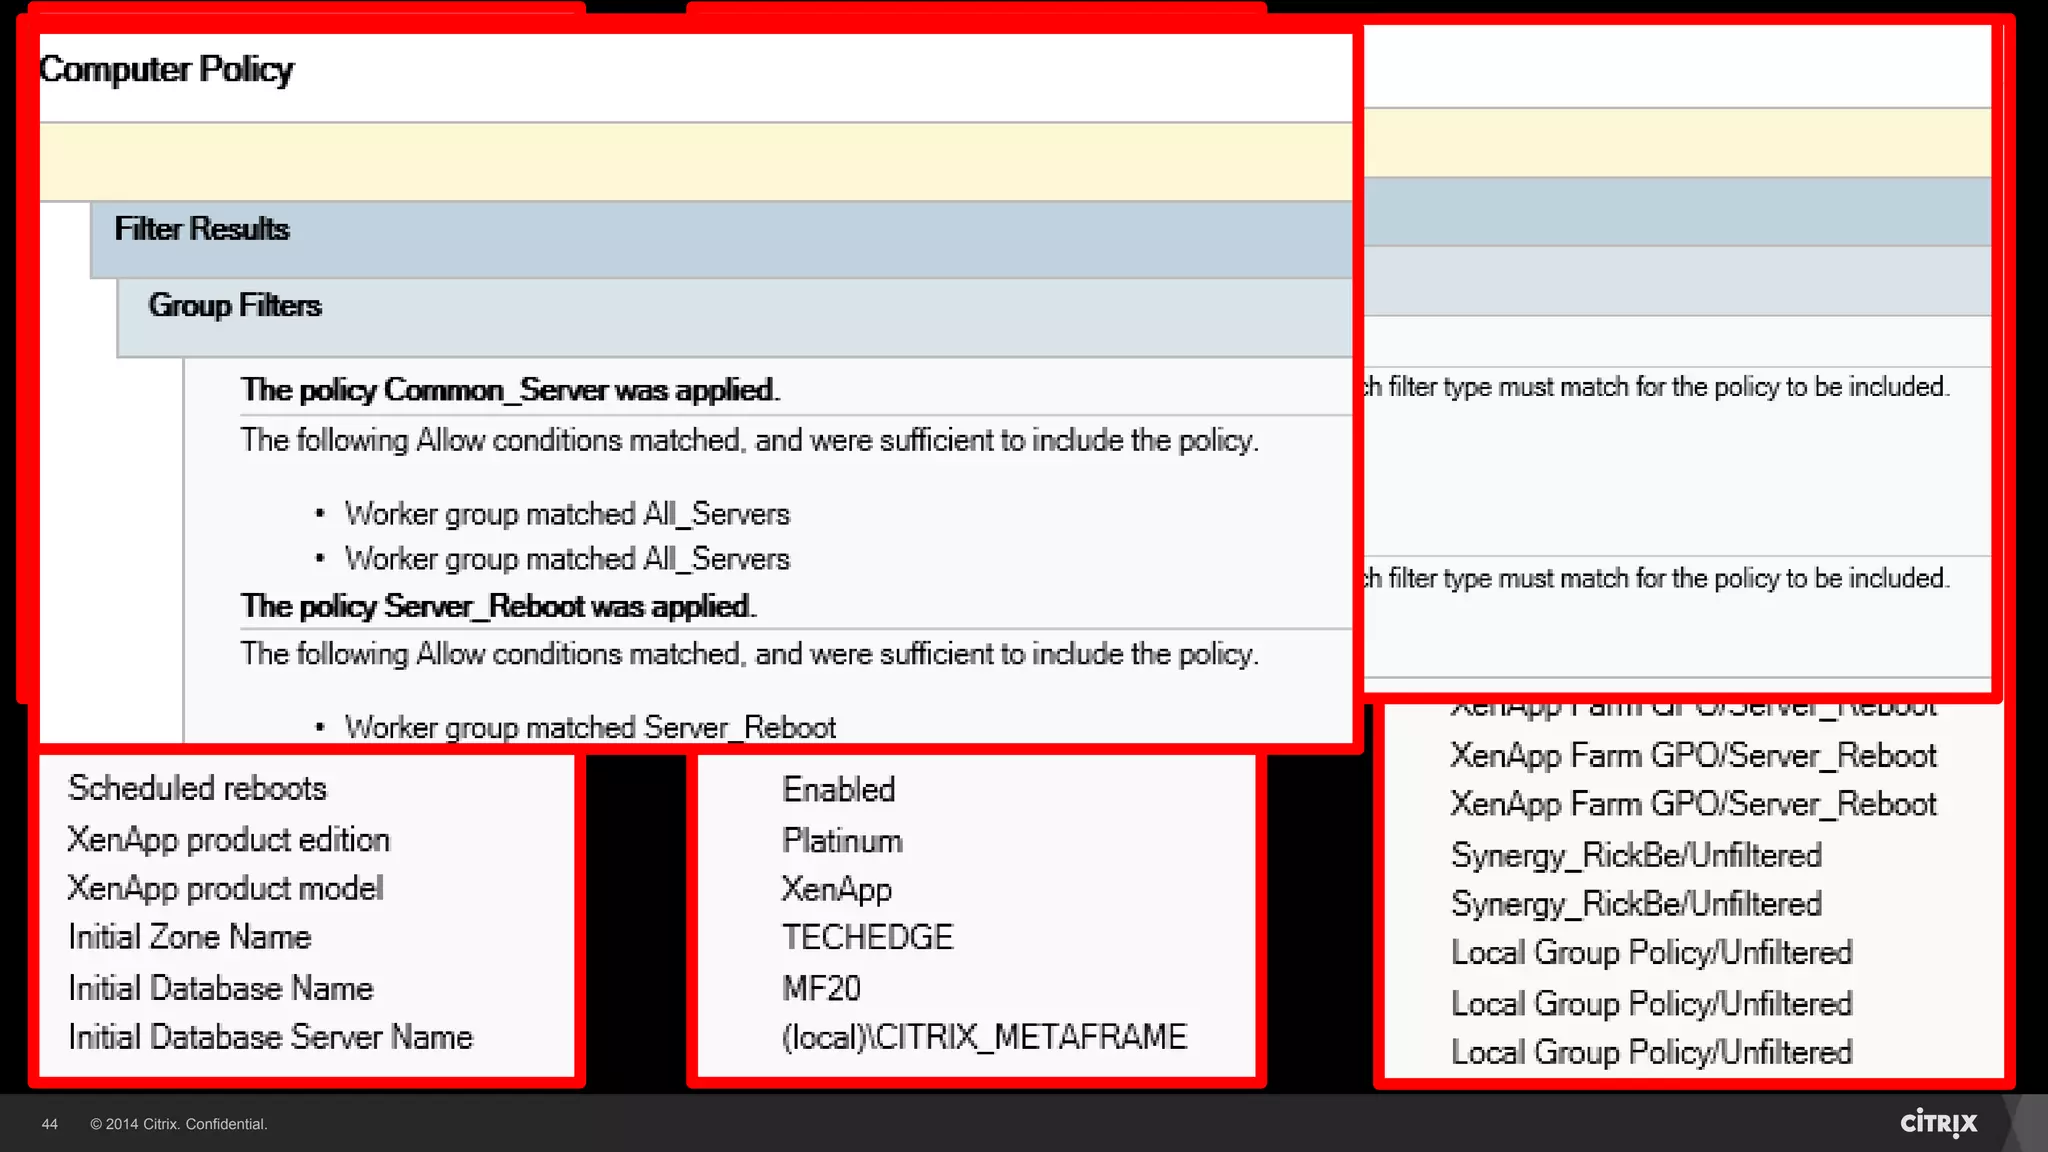Click the Computer Policy heading

coord(166,69)
